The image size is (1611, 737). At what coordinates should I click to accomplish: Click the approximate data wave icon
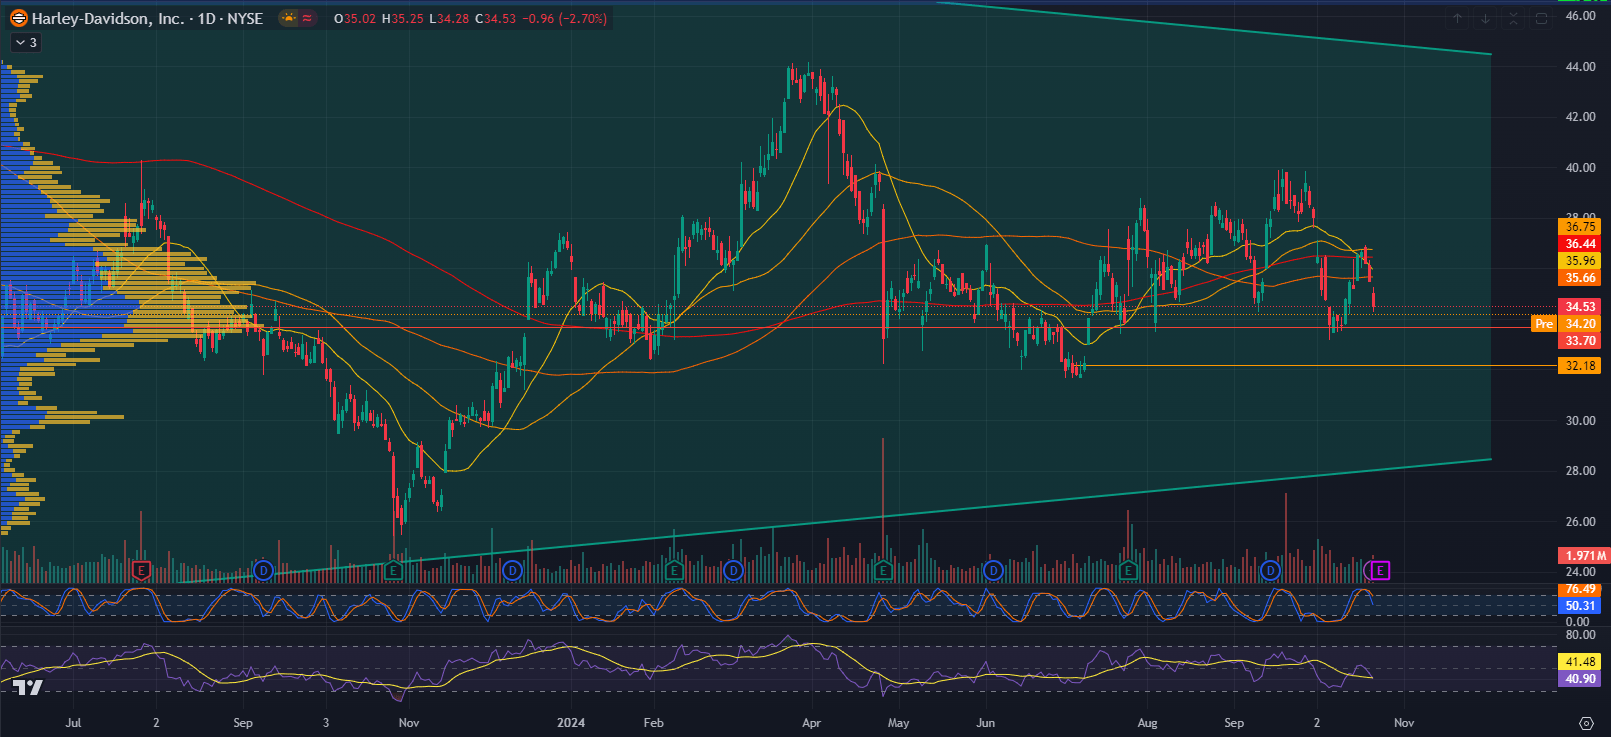click(307, 18)
